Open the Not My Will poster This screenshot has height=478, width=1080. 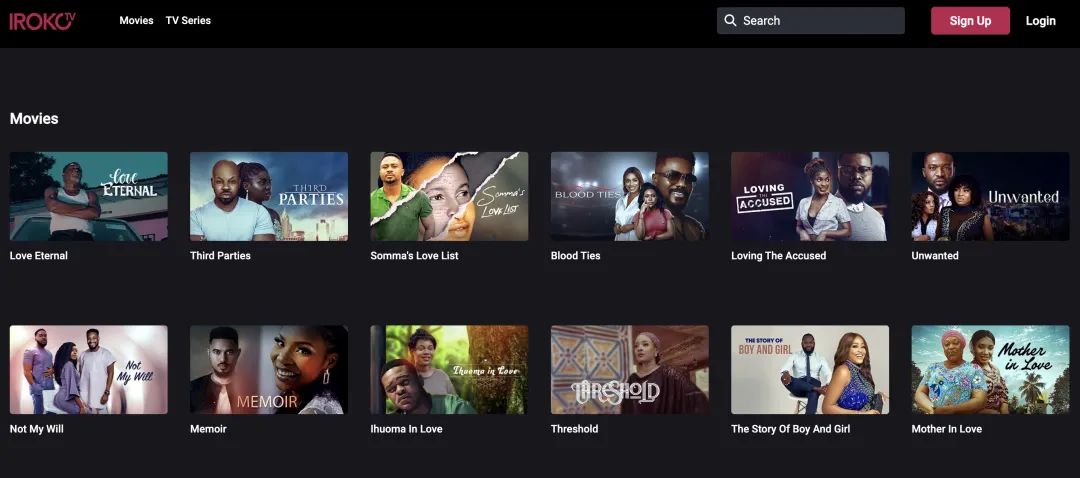coord(89,370)
